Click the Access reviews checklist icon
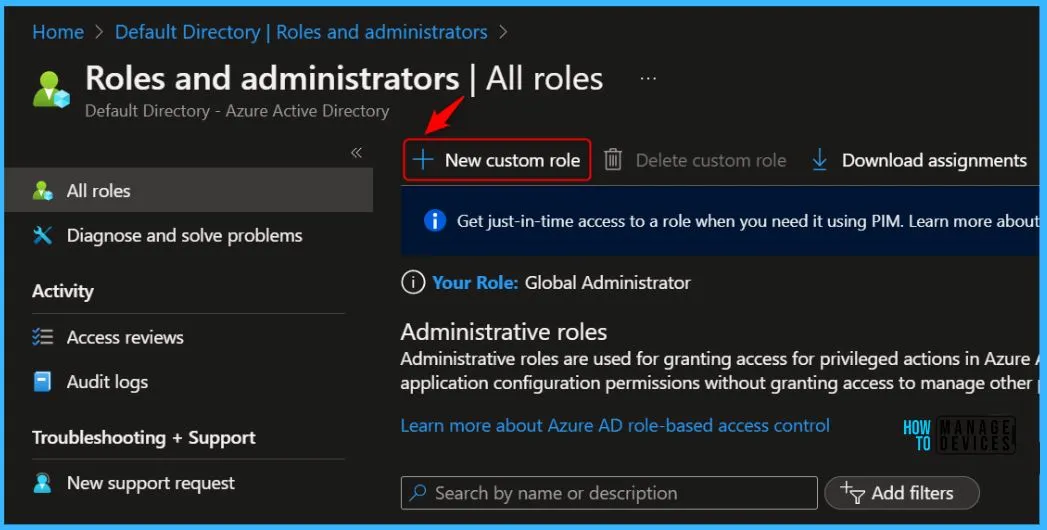Image resolution: width=1047 pixels, height=530 pixels. (43, 336)
